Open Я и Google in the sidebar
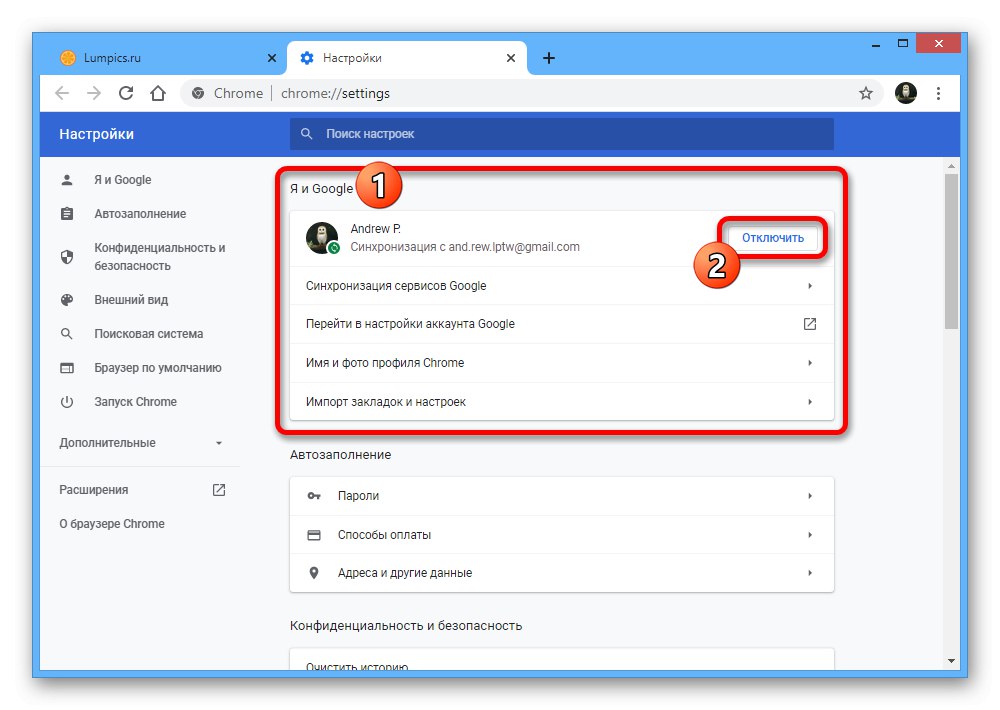Image resolution: width=1000 pixels, height=710 pixels. (122, 180)
